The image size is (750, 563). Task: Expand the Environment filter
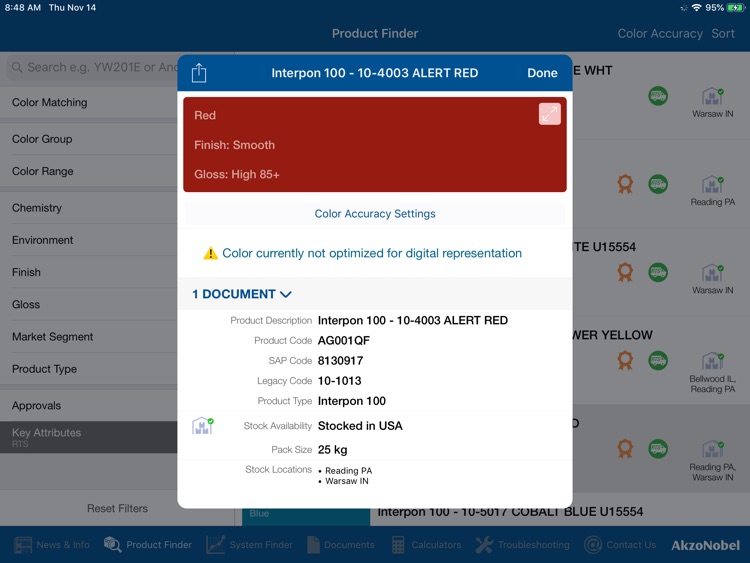coord(88,240)
